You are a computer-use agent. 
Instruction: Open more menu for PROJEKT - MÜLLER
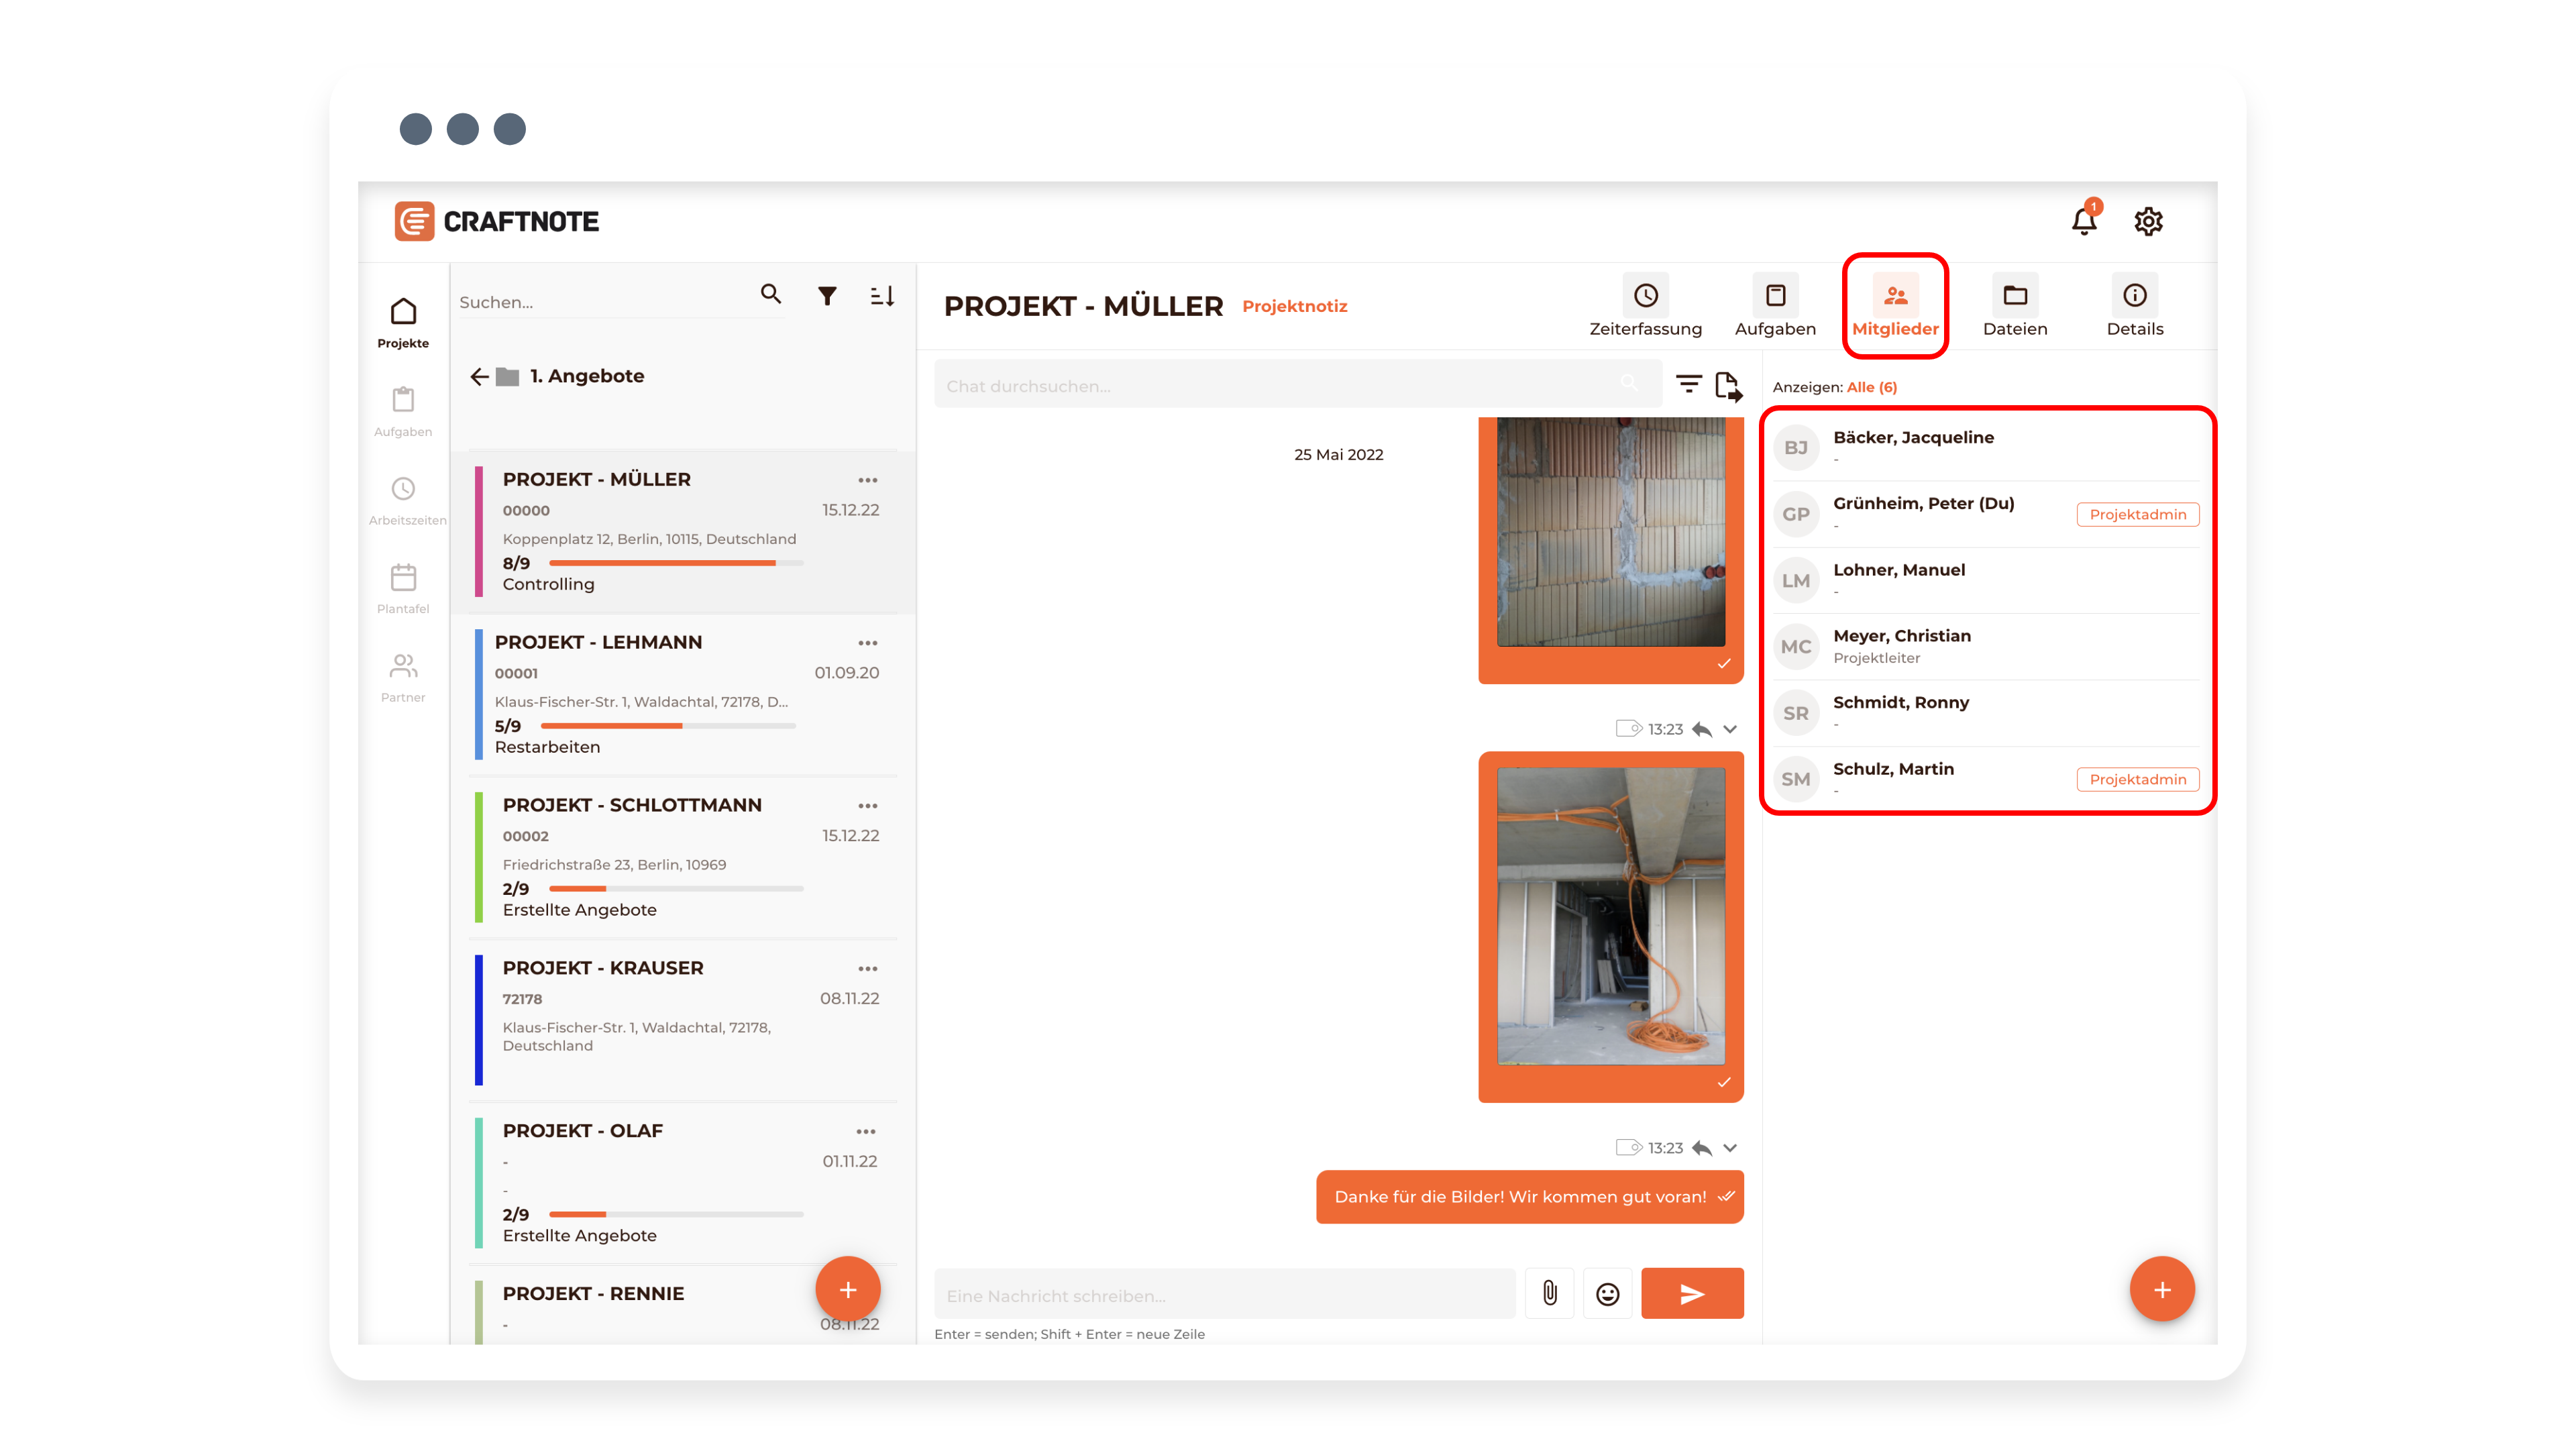pos(867,480)
